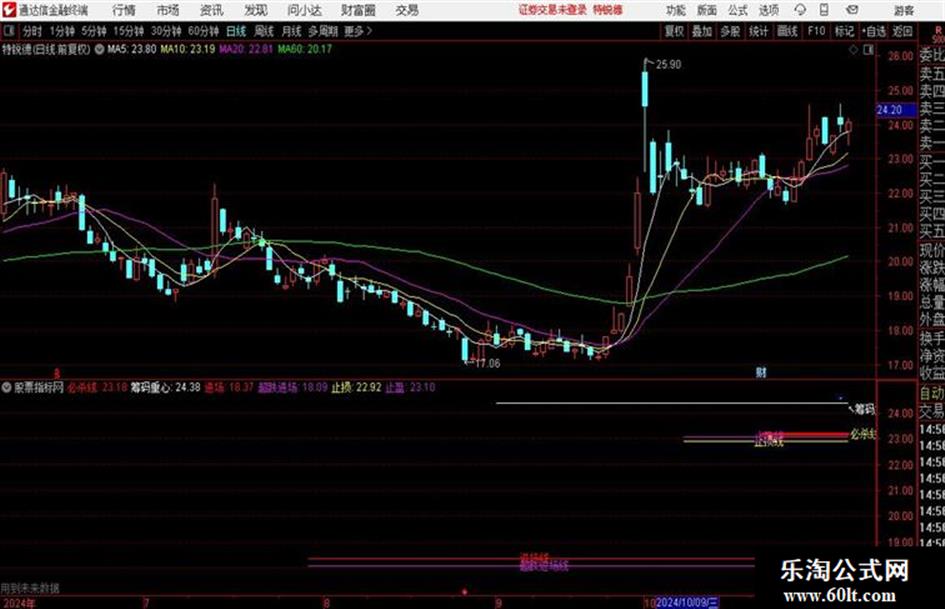
Task: Open the F10 company info button
Action: tap(816, 31)
